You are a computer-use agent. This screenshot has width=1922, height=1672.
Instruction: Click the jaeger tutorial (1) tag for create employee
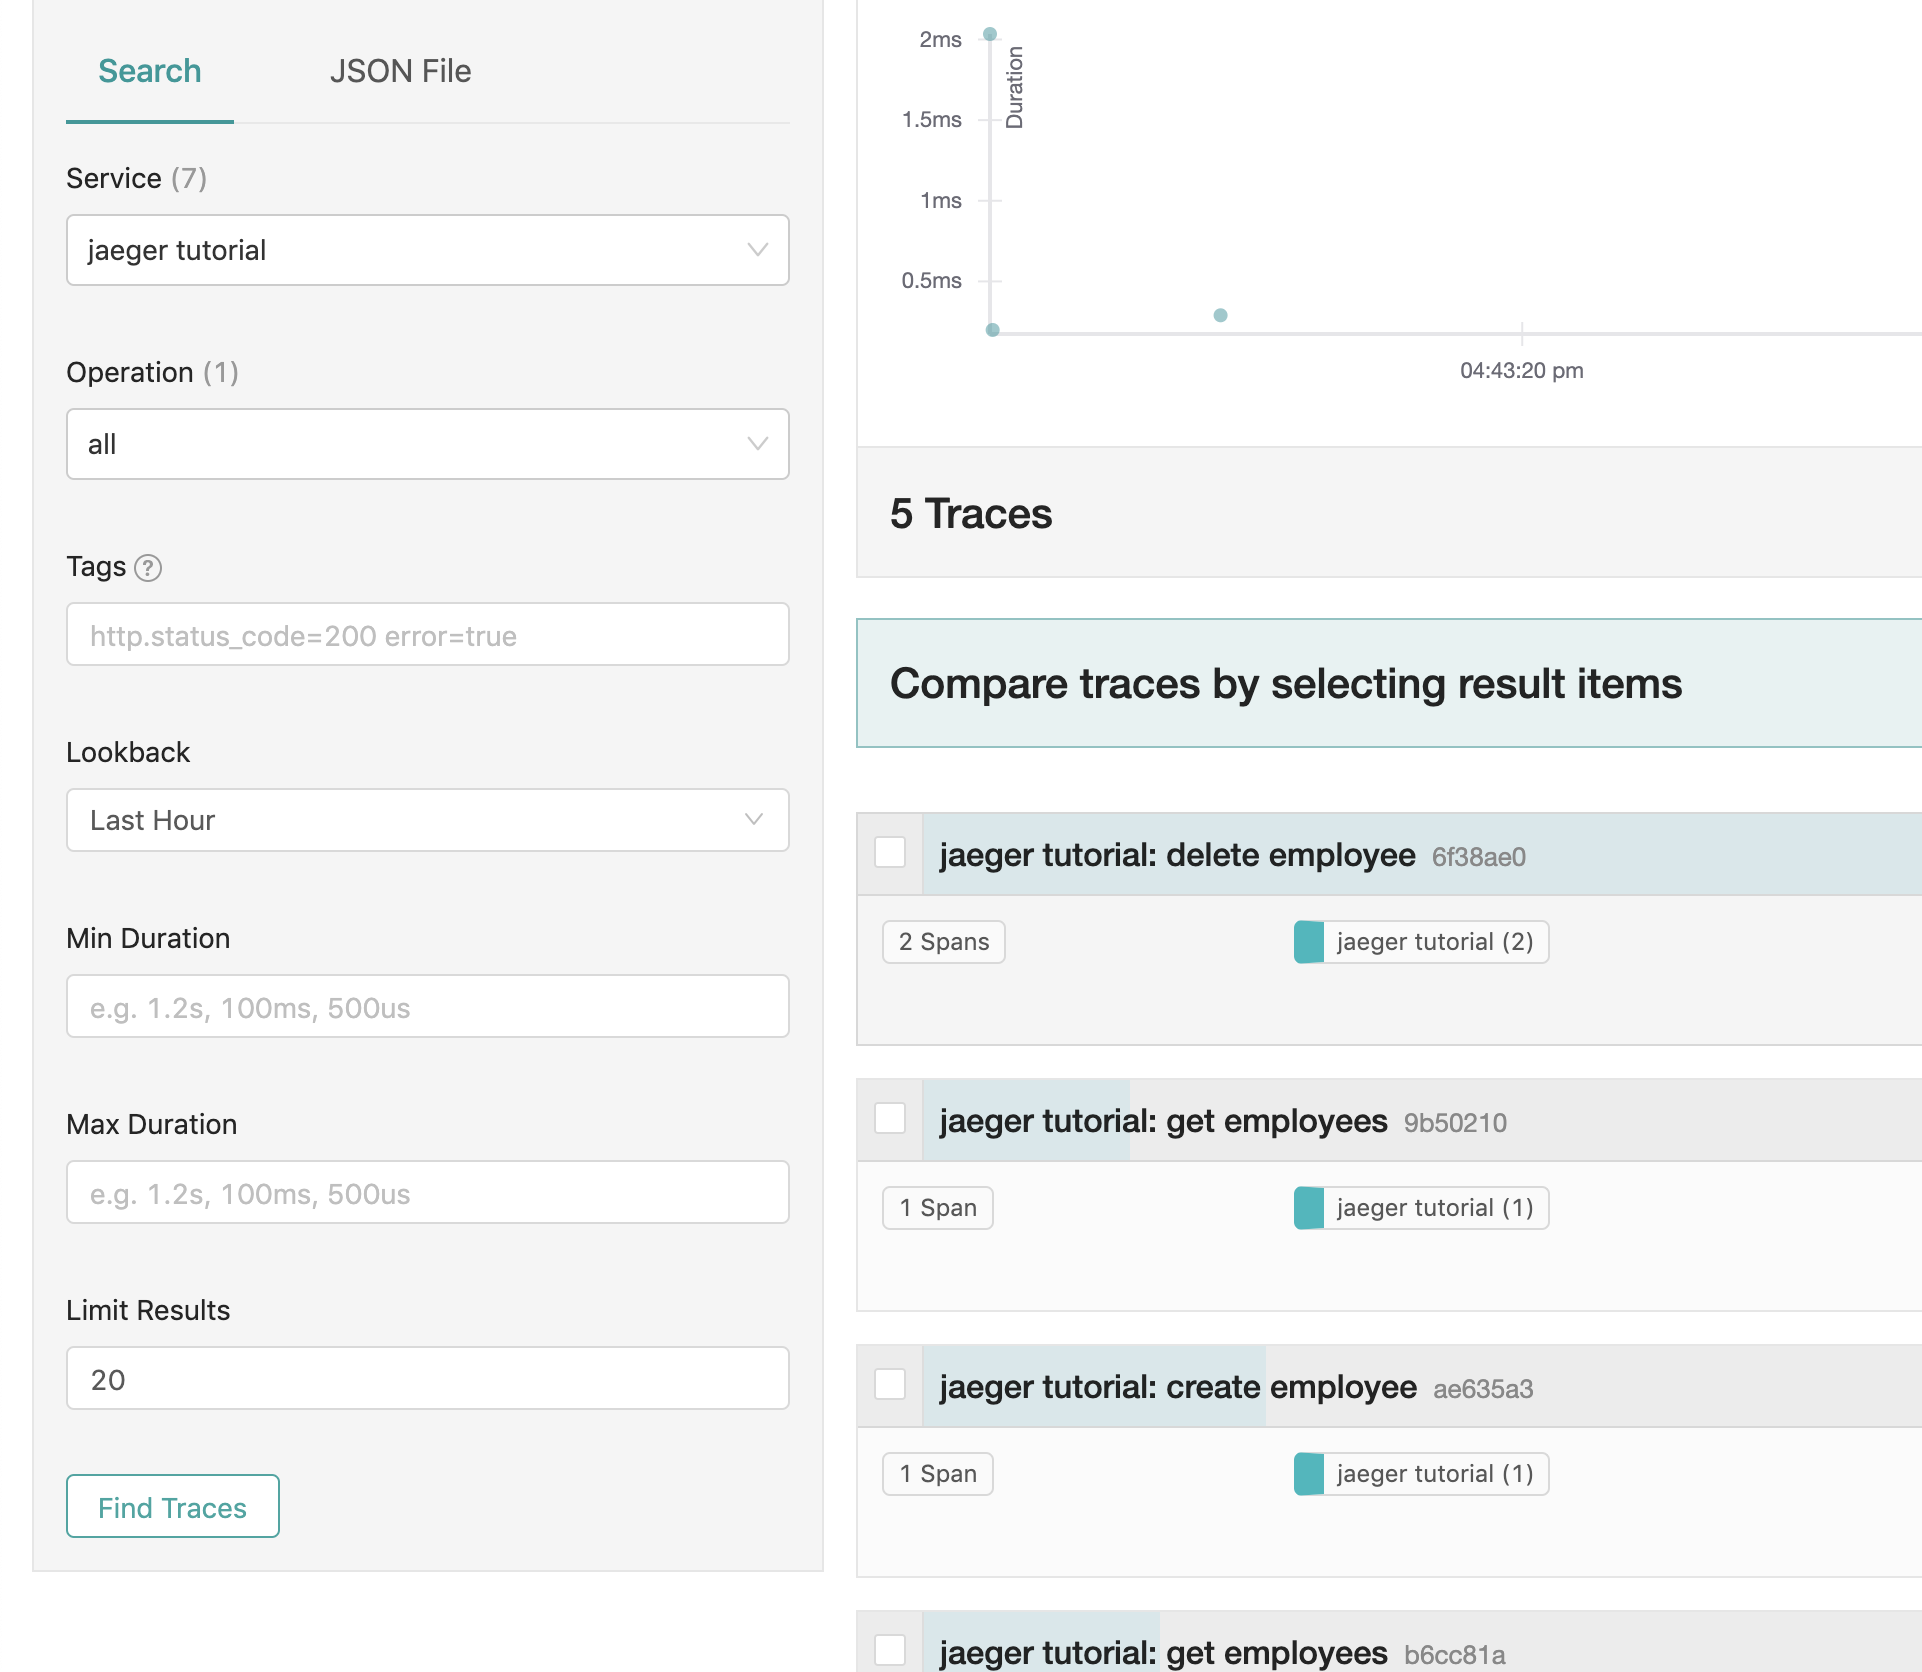coord(1421,1474)
